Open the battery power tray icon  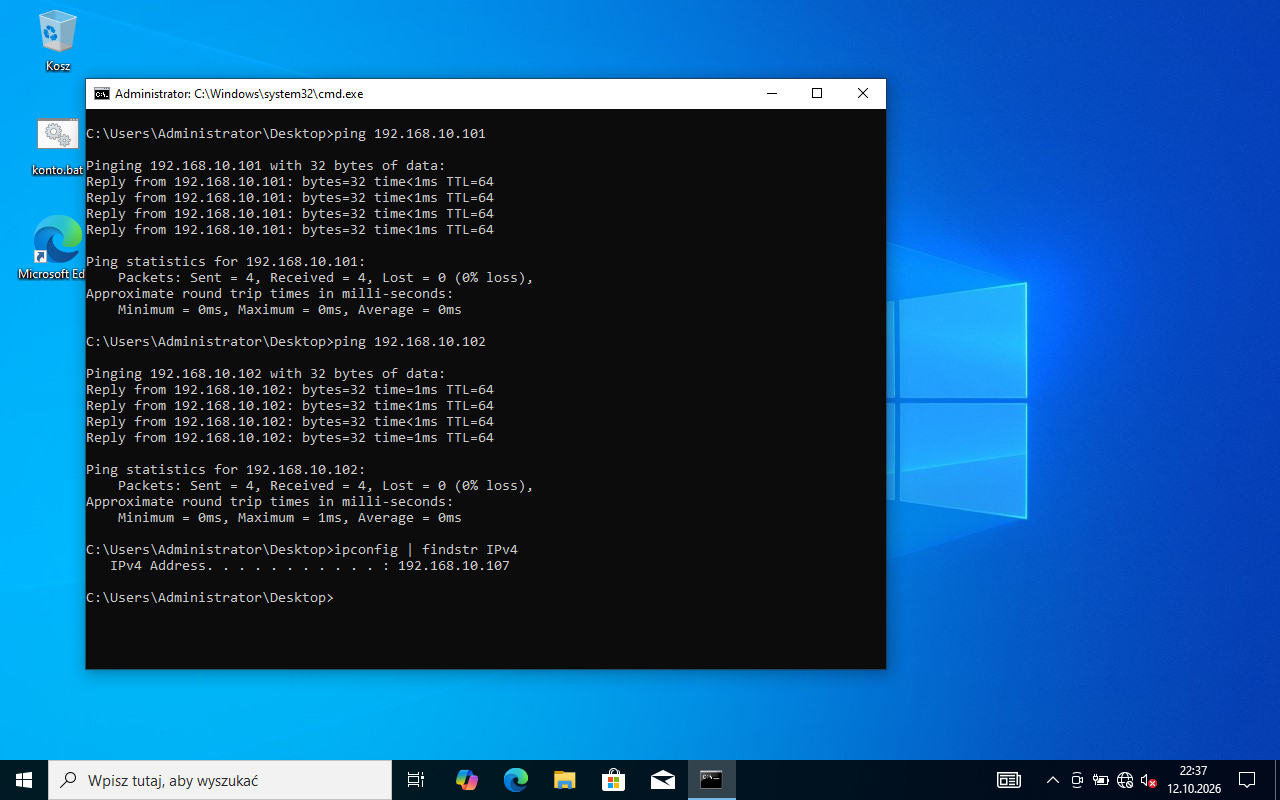(x=1101, y=780)
